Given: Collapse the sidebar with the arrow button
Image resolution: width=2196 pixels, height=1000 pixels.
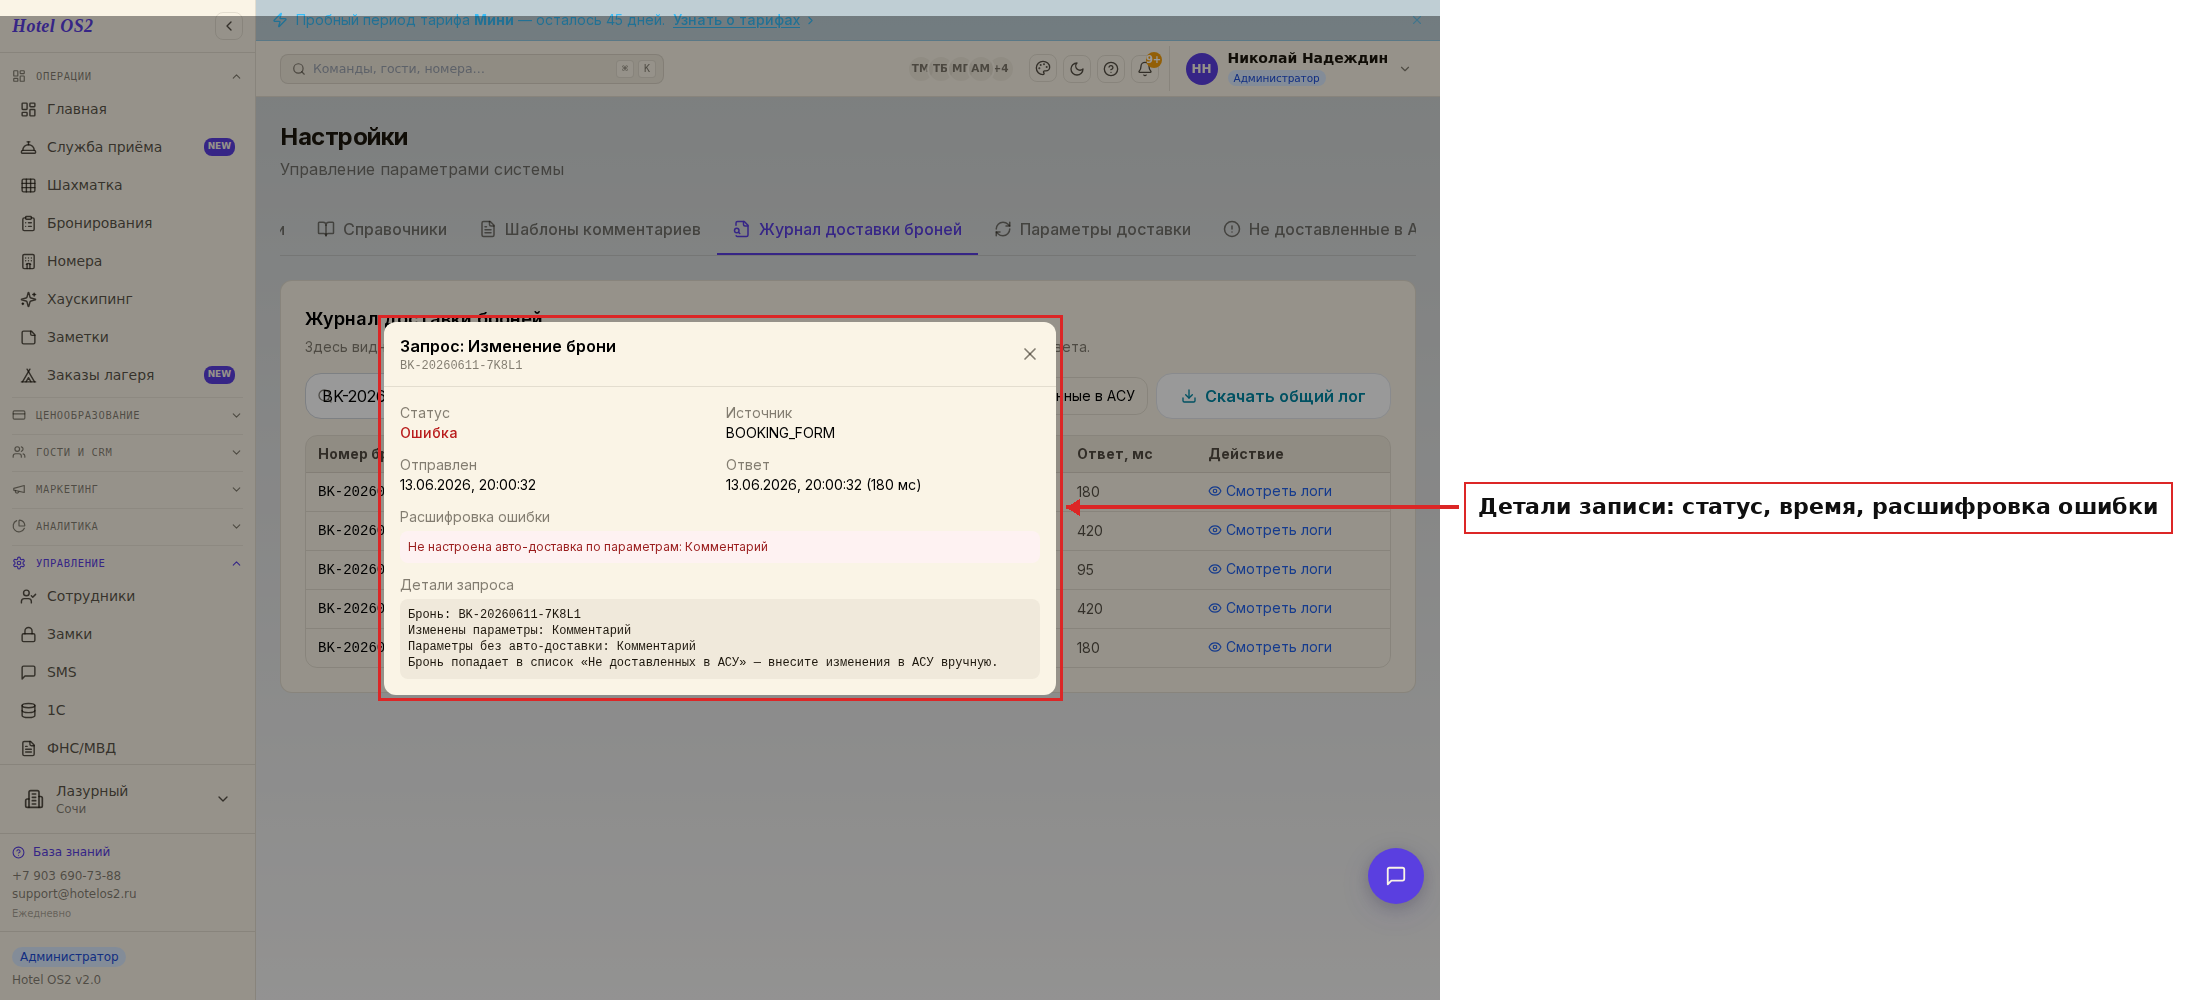Looking at the screenshot, I should (x=229, y=26).
